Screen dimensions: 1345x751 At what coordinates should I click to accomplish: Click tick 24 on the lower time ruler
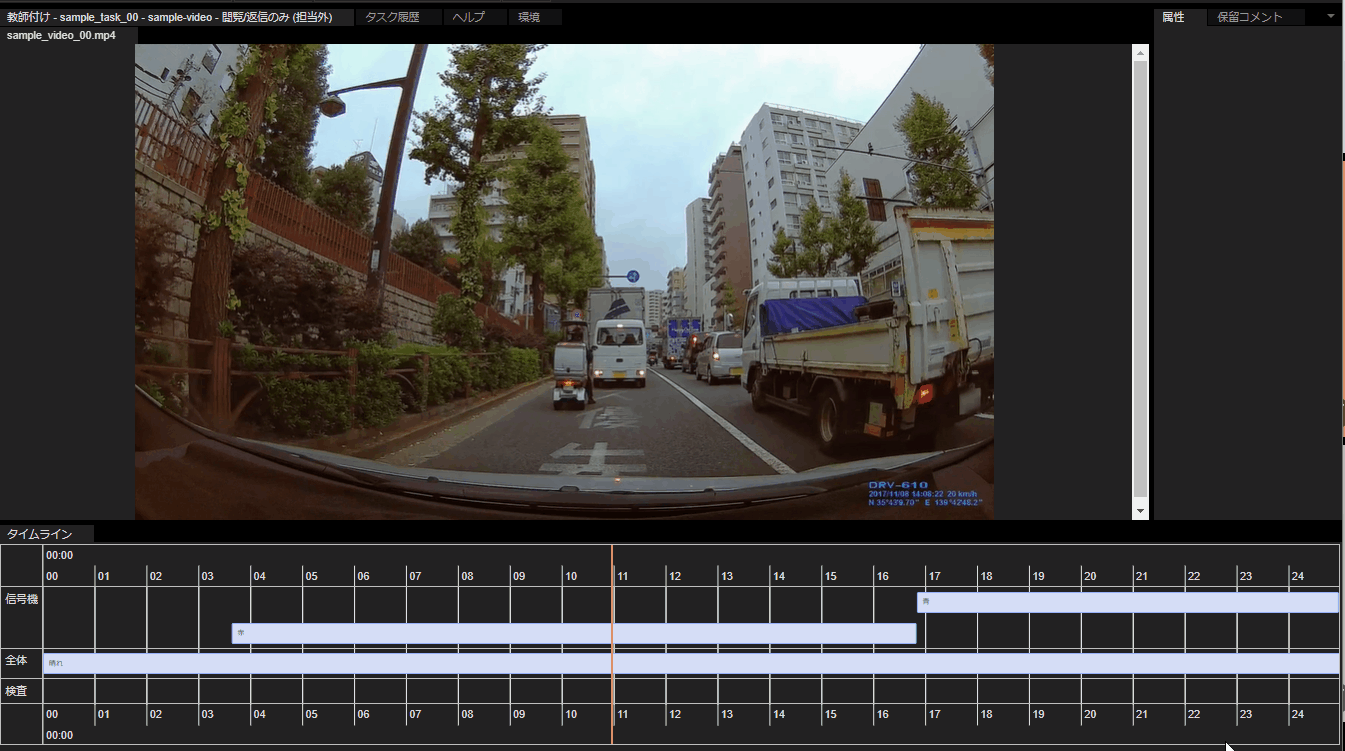pos(1298,715)
